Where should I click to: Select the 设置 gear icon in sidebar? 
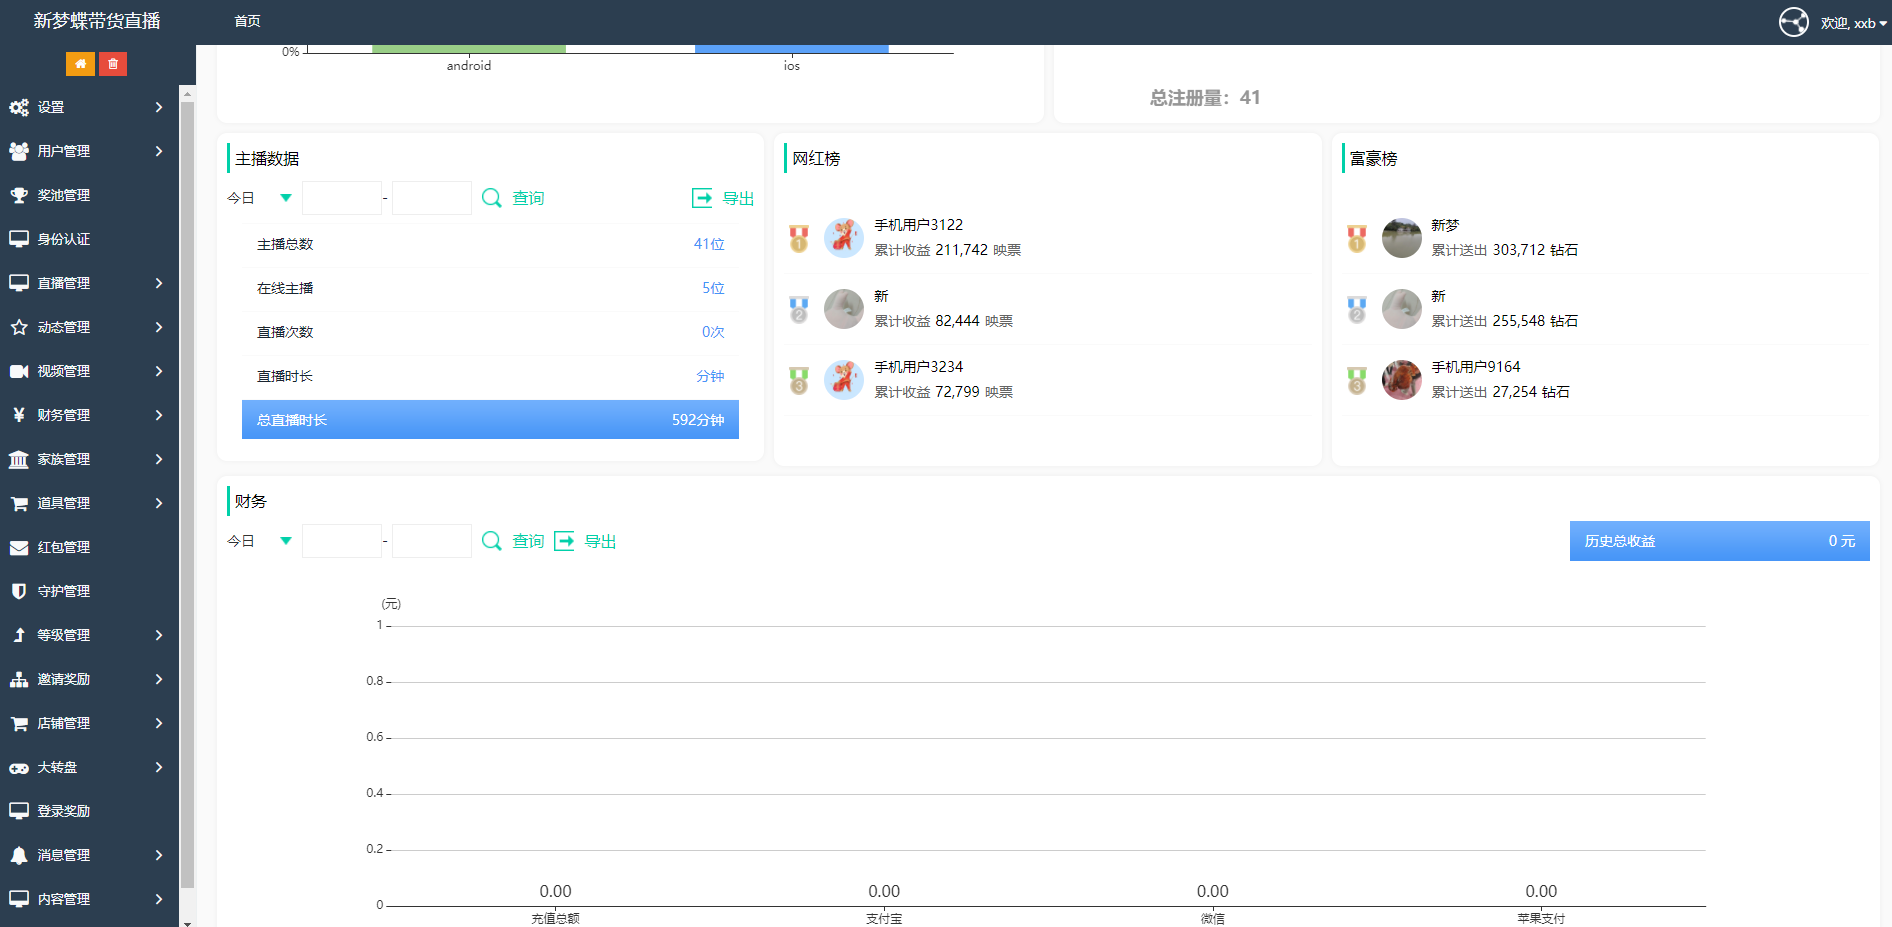(20, 107)
